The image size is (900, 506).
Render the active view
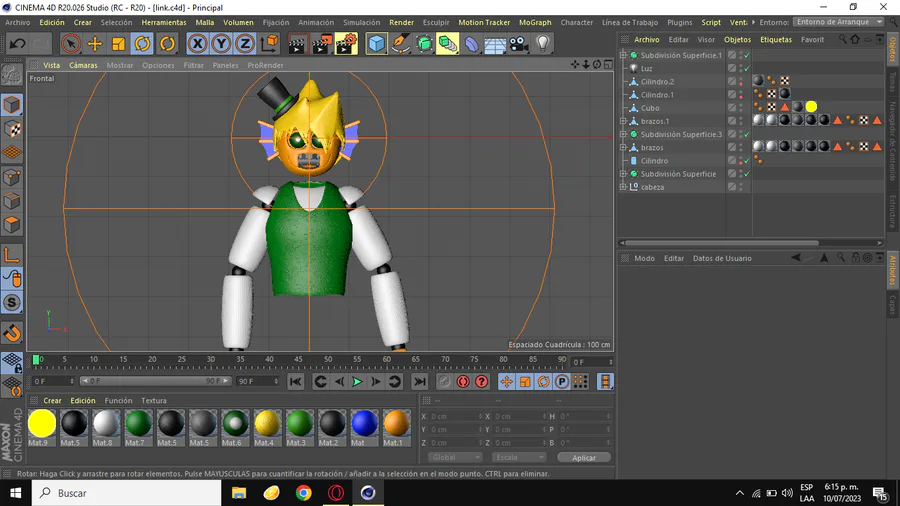point(297,44)
